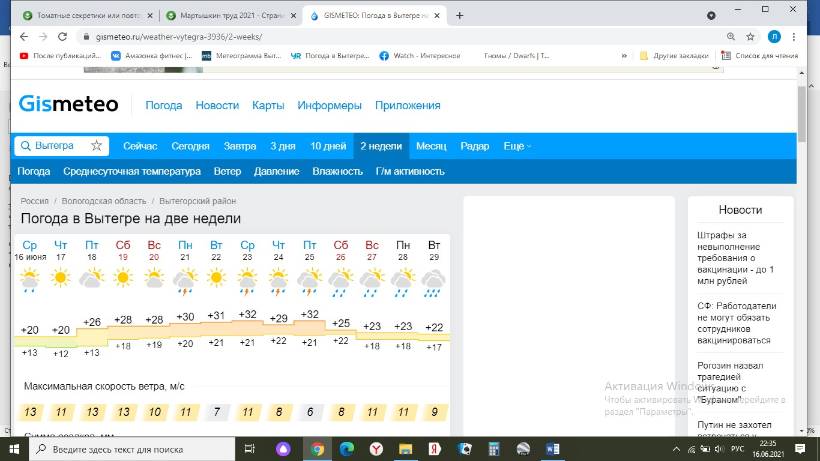Image resolution: width=820 pixels, height=461 pixels.
Task: Open File Explorer from the taskbar
Action: pyautogui.click(x=405, y=449)
